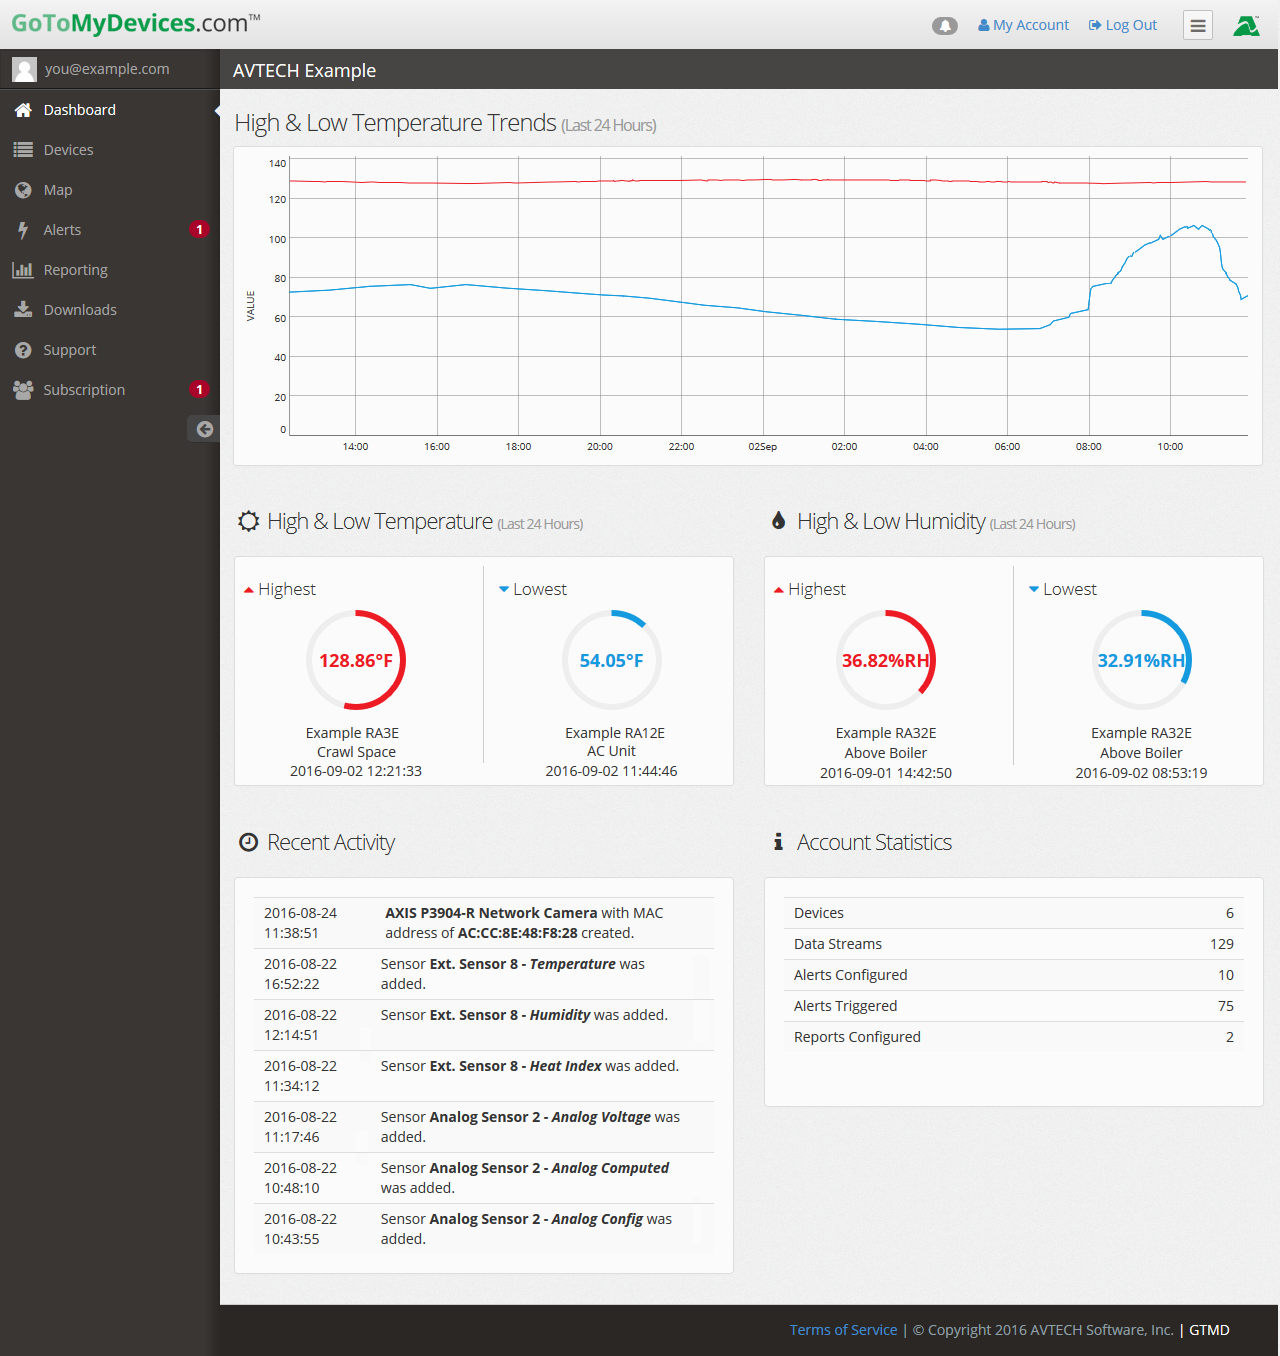This screenshot has width=1280, height=1356.
Task: Click the 32.91%RH lowest humidity gauge
Action: [1141, 660]
